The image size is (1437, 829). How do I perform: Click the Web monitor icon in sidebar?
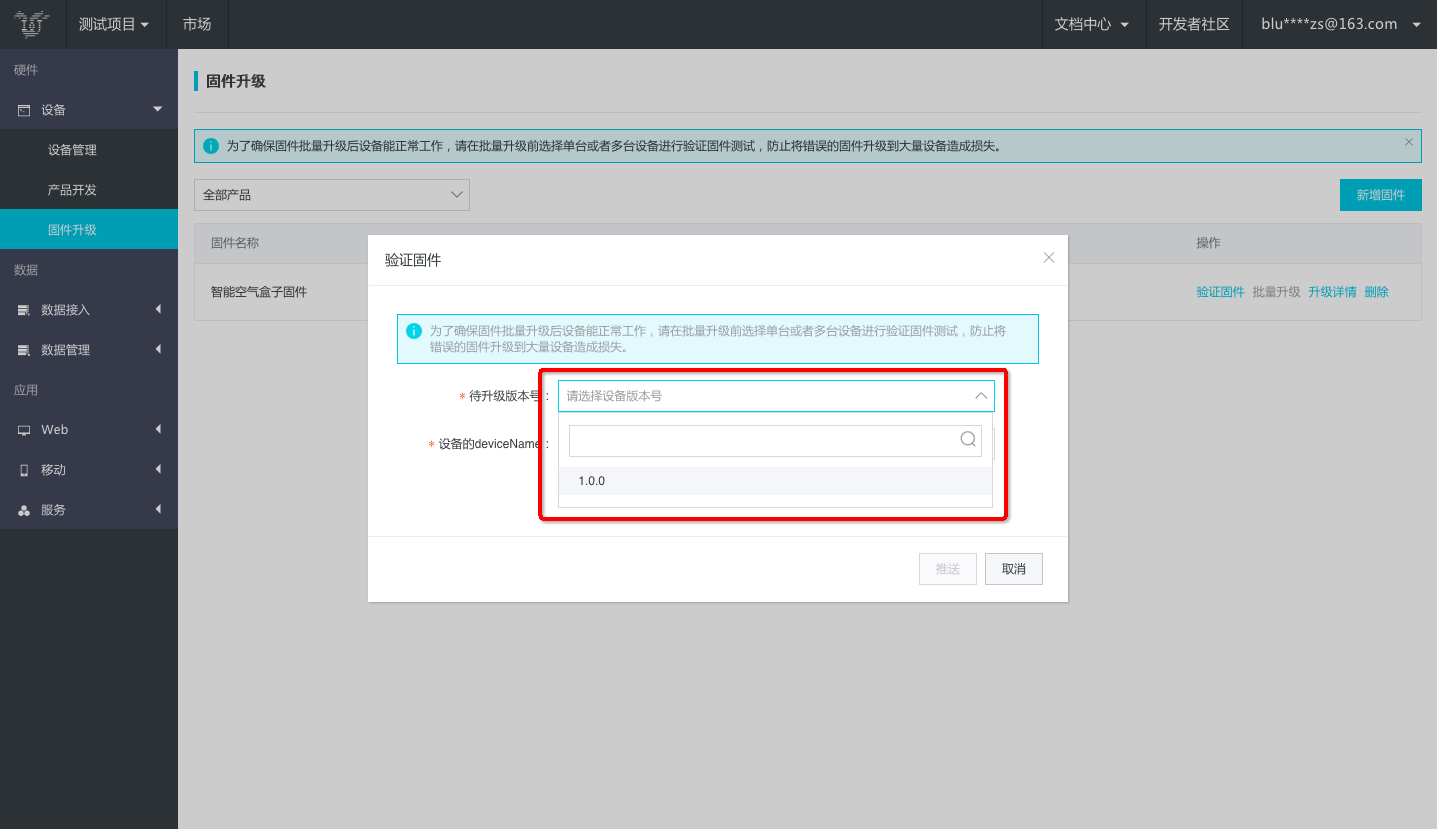pos(24,430)
